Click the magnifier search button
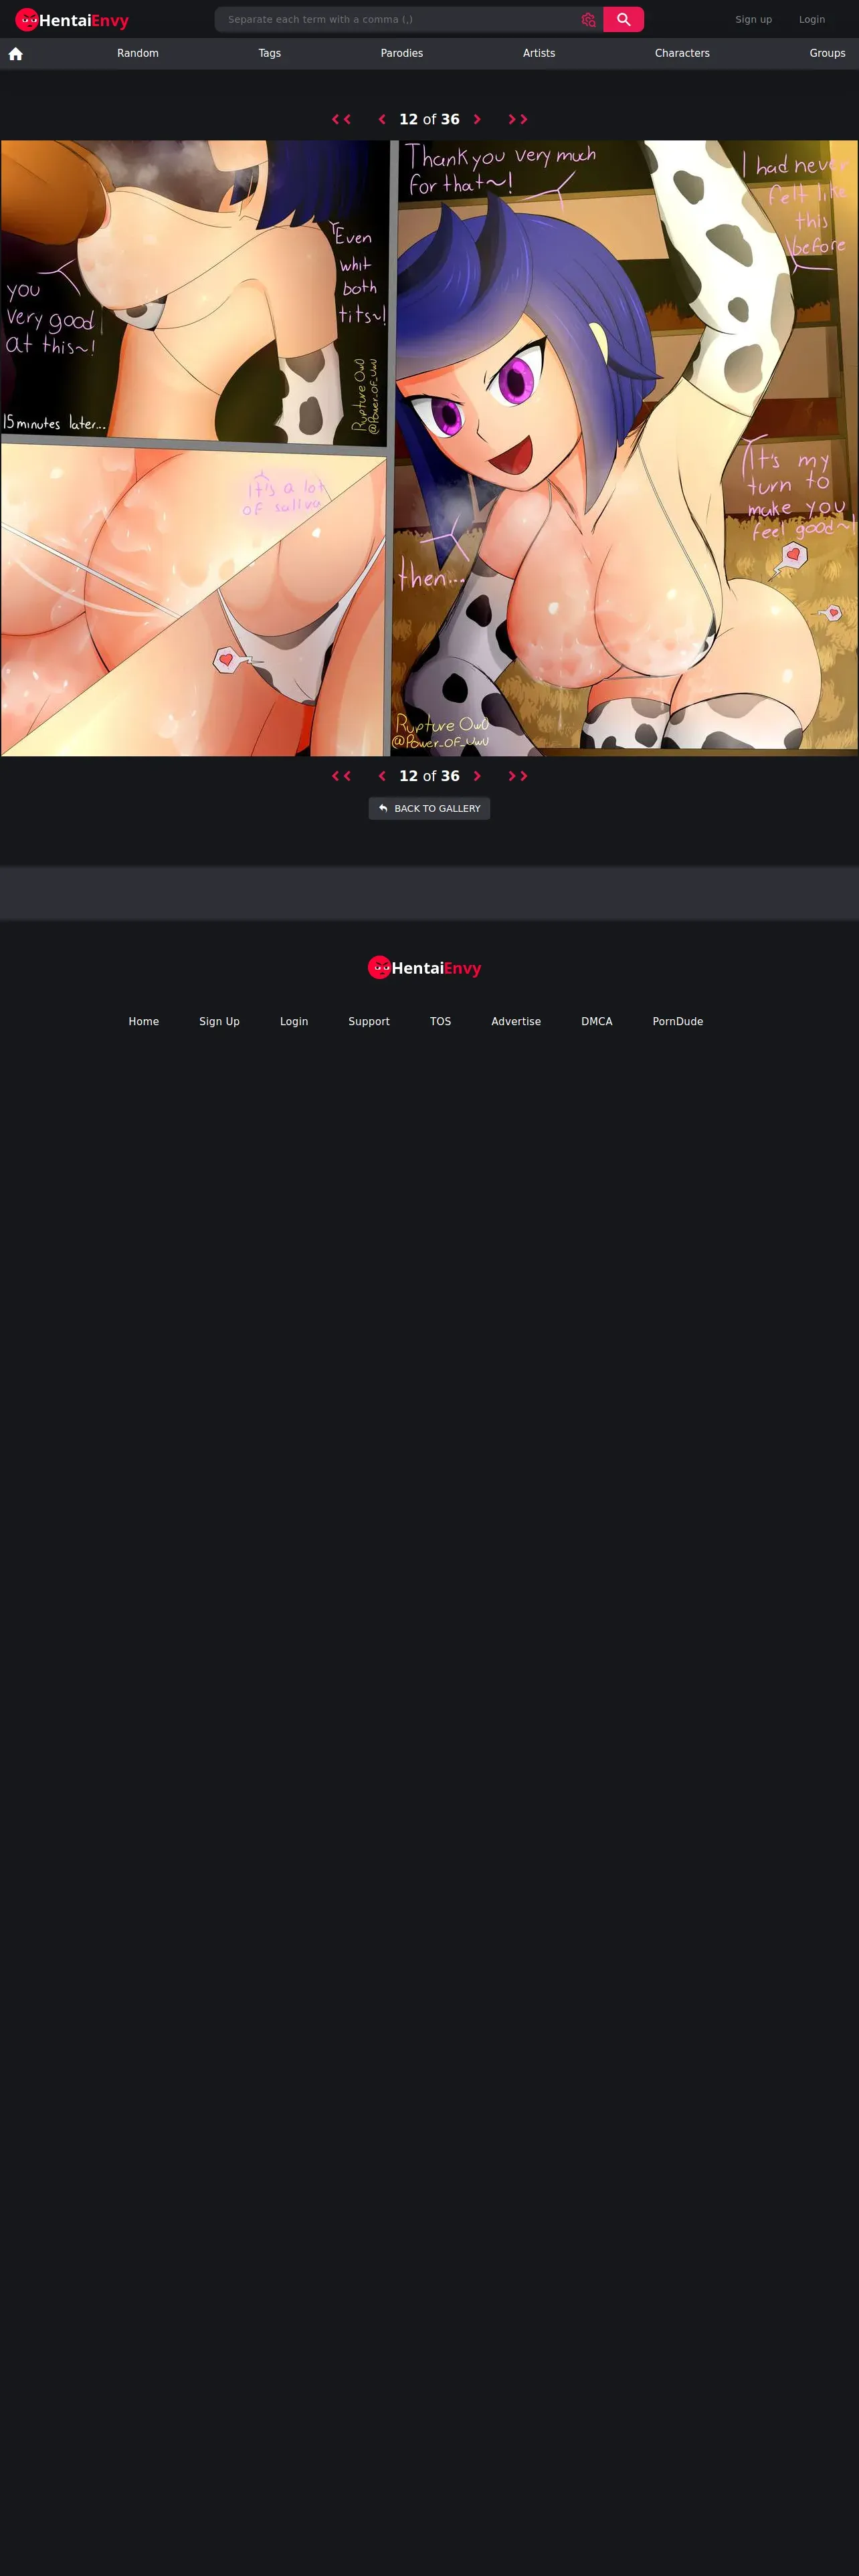859x2576 pixels. click(623, 20)
